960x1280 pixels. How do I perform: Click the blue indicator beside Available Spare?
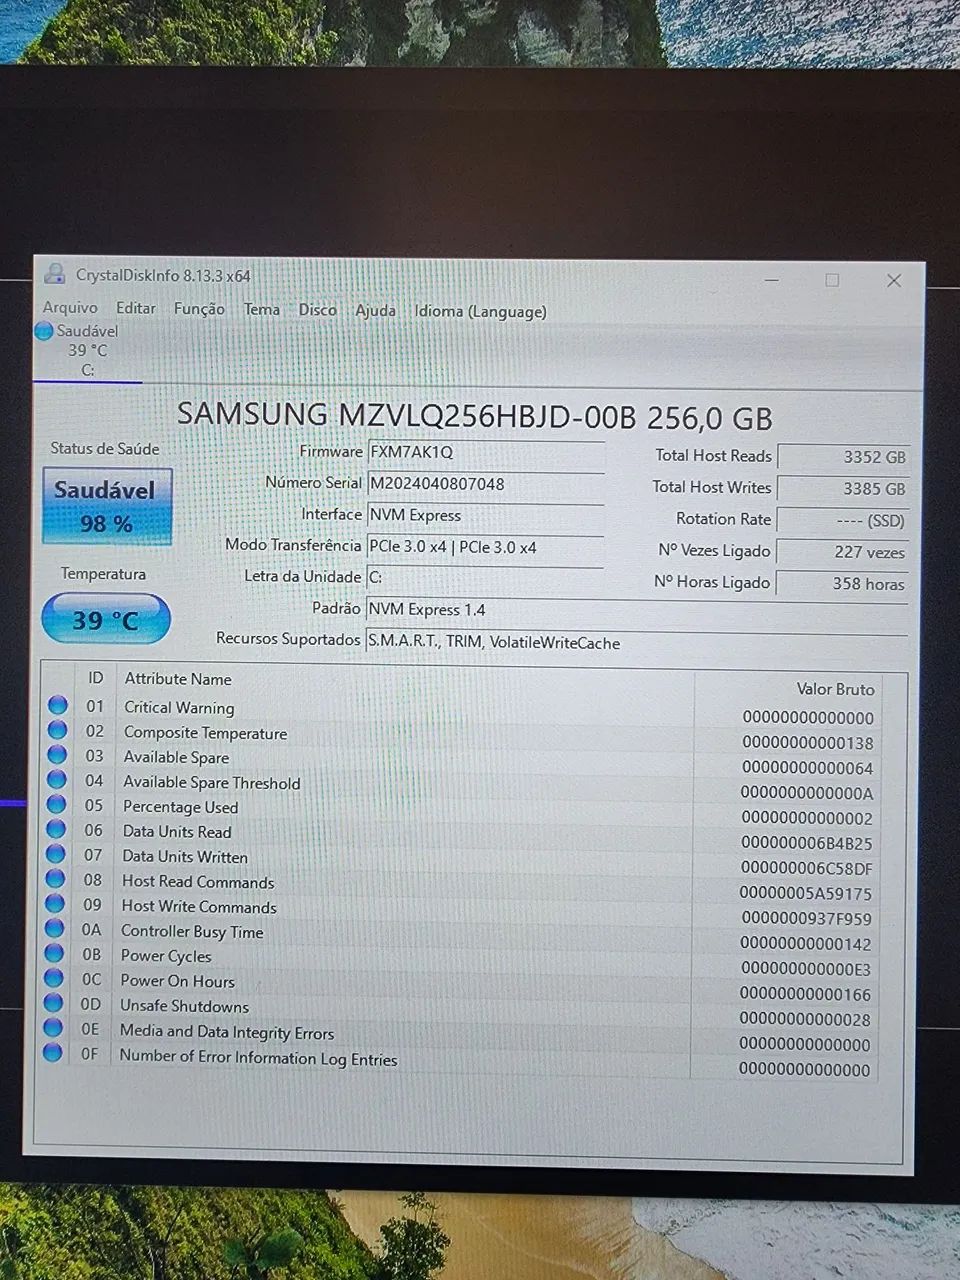(x=57, y=755)
